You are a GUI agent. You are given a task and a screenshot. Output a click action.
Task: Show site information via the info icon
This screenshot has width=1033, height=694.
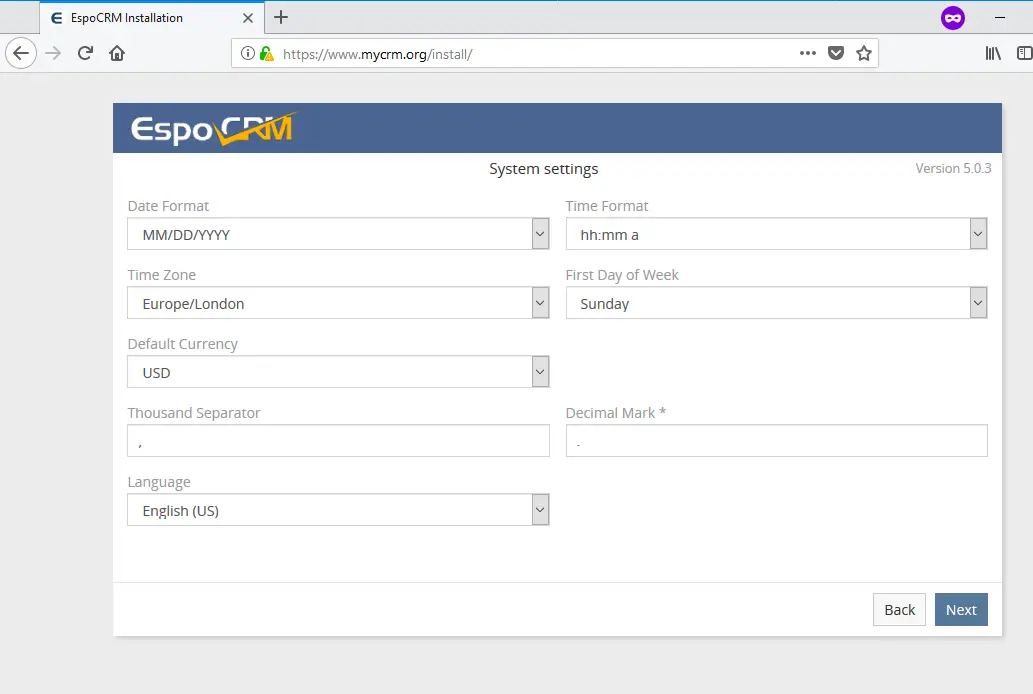click(248, 53)
